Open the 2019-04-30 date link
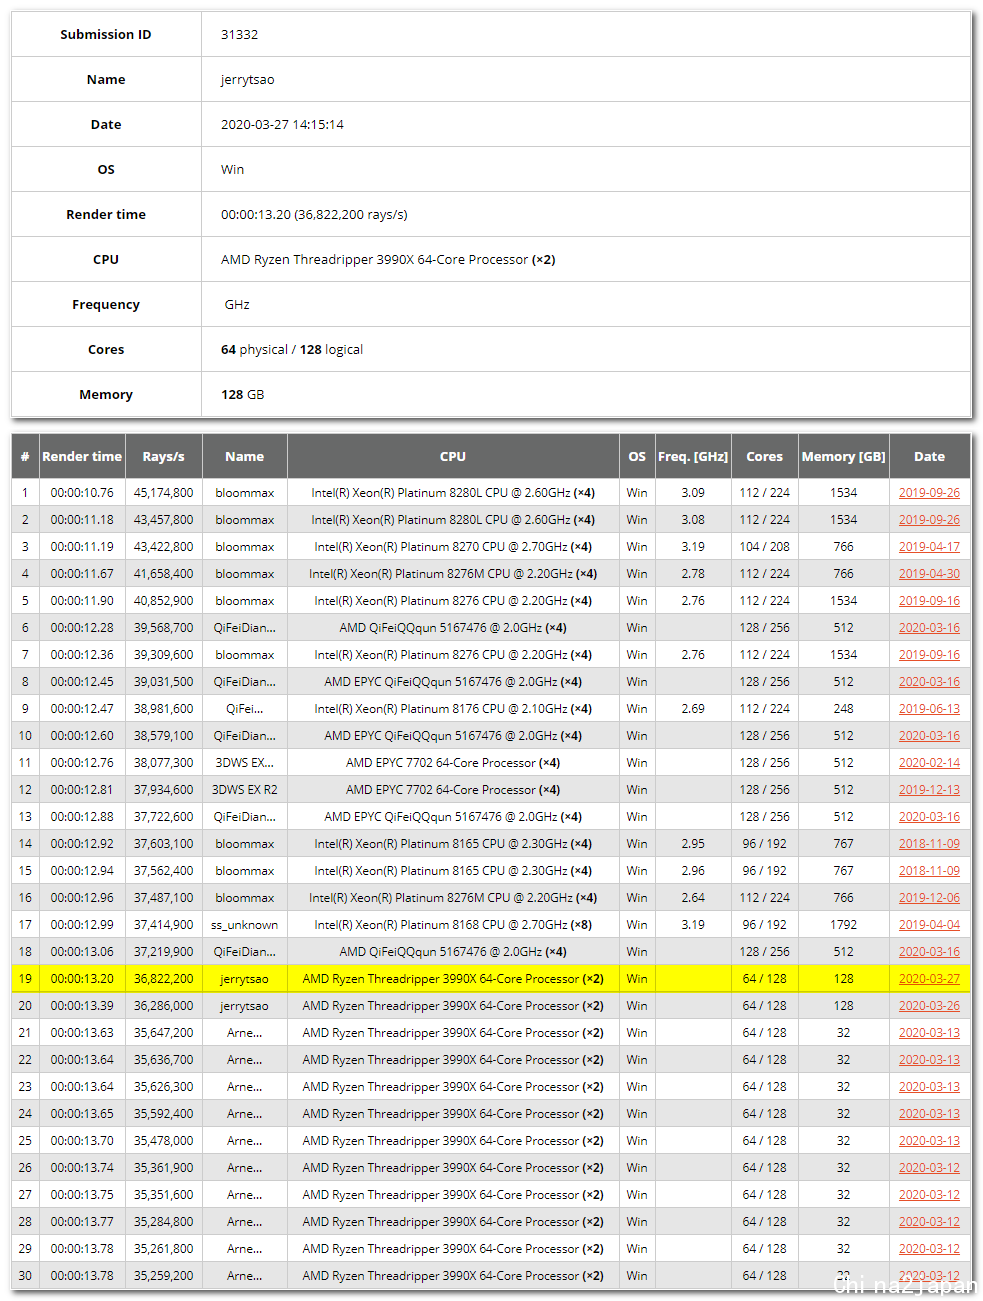 (x=928, y=574)
